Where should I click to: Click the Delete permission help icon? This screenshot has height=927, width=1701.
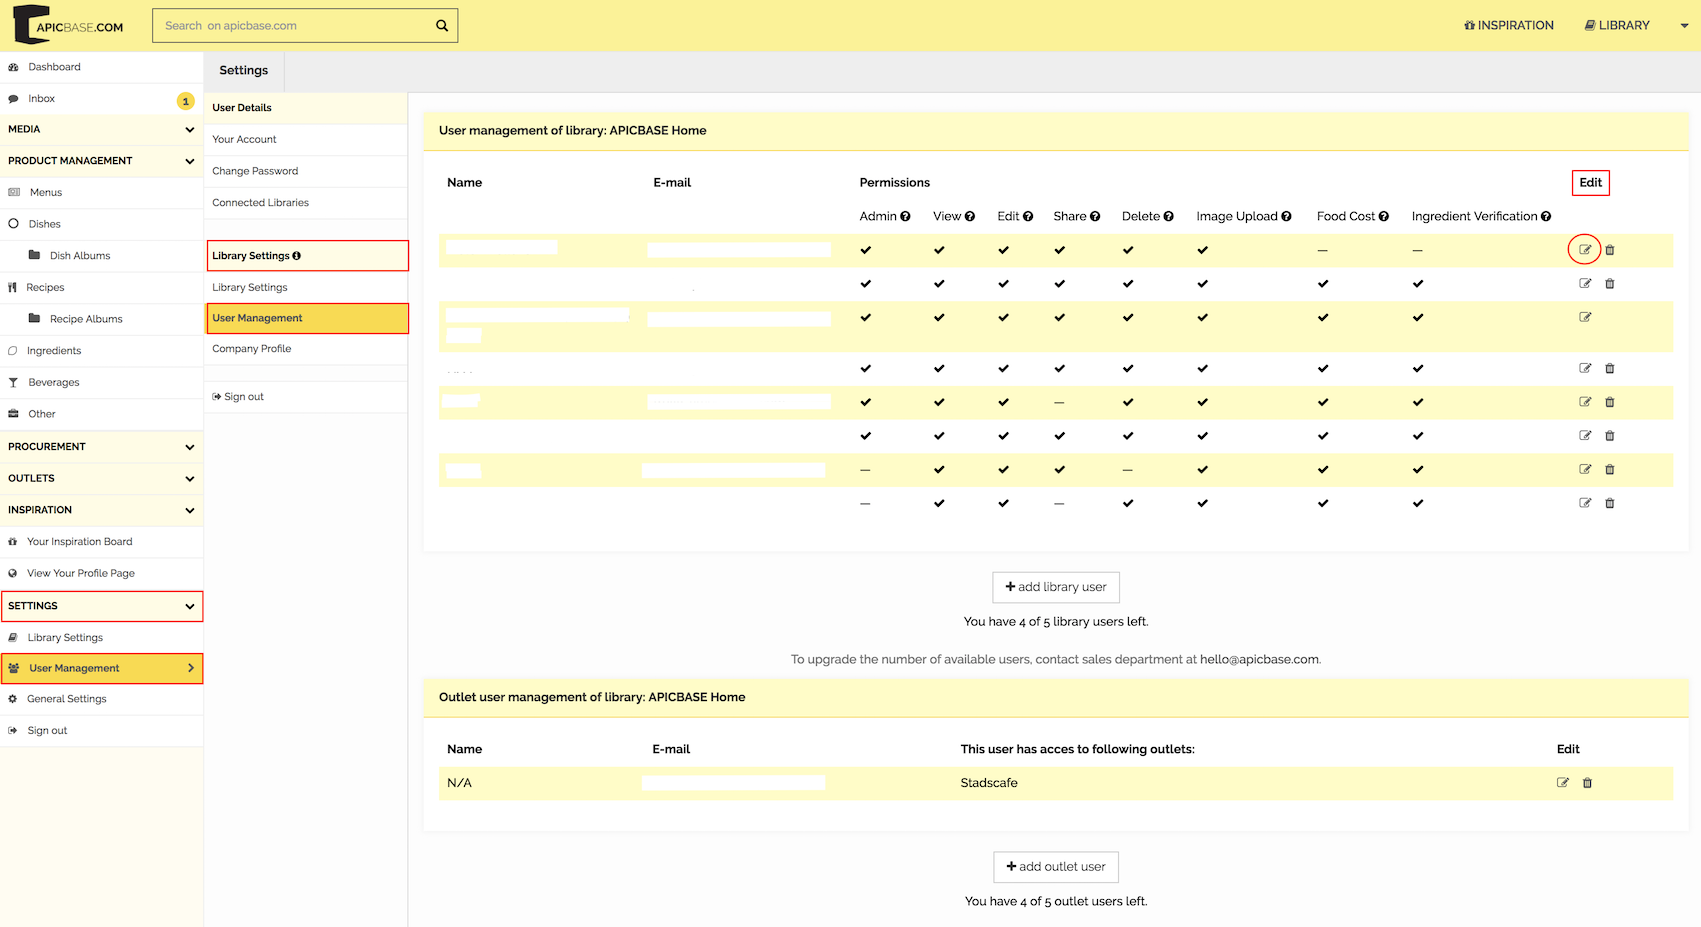(x=1169, y=216)
